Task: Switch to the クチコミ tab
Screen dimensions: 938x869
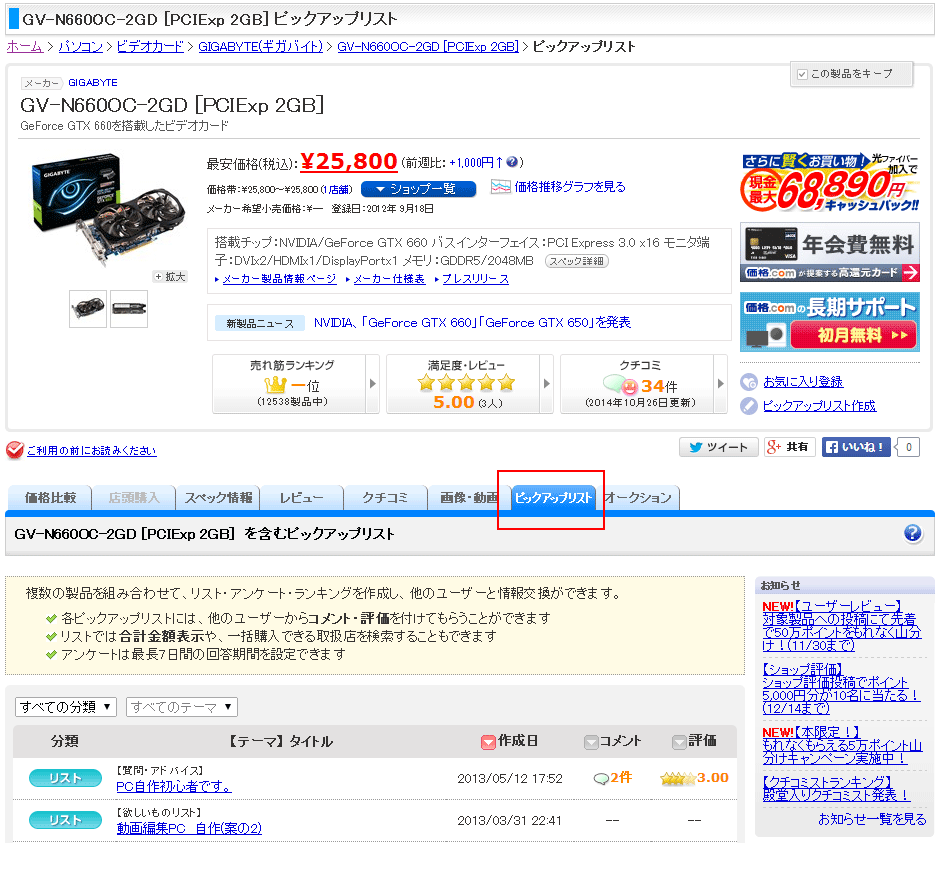Action: (x=386, y=498)
